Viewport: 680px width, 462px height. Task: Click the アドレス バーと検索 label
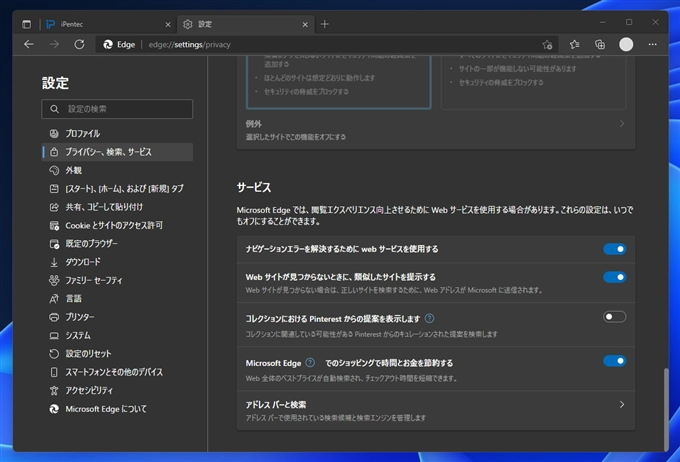(276, 405)
